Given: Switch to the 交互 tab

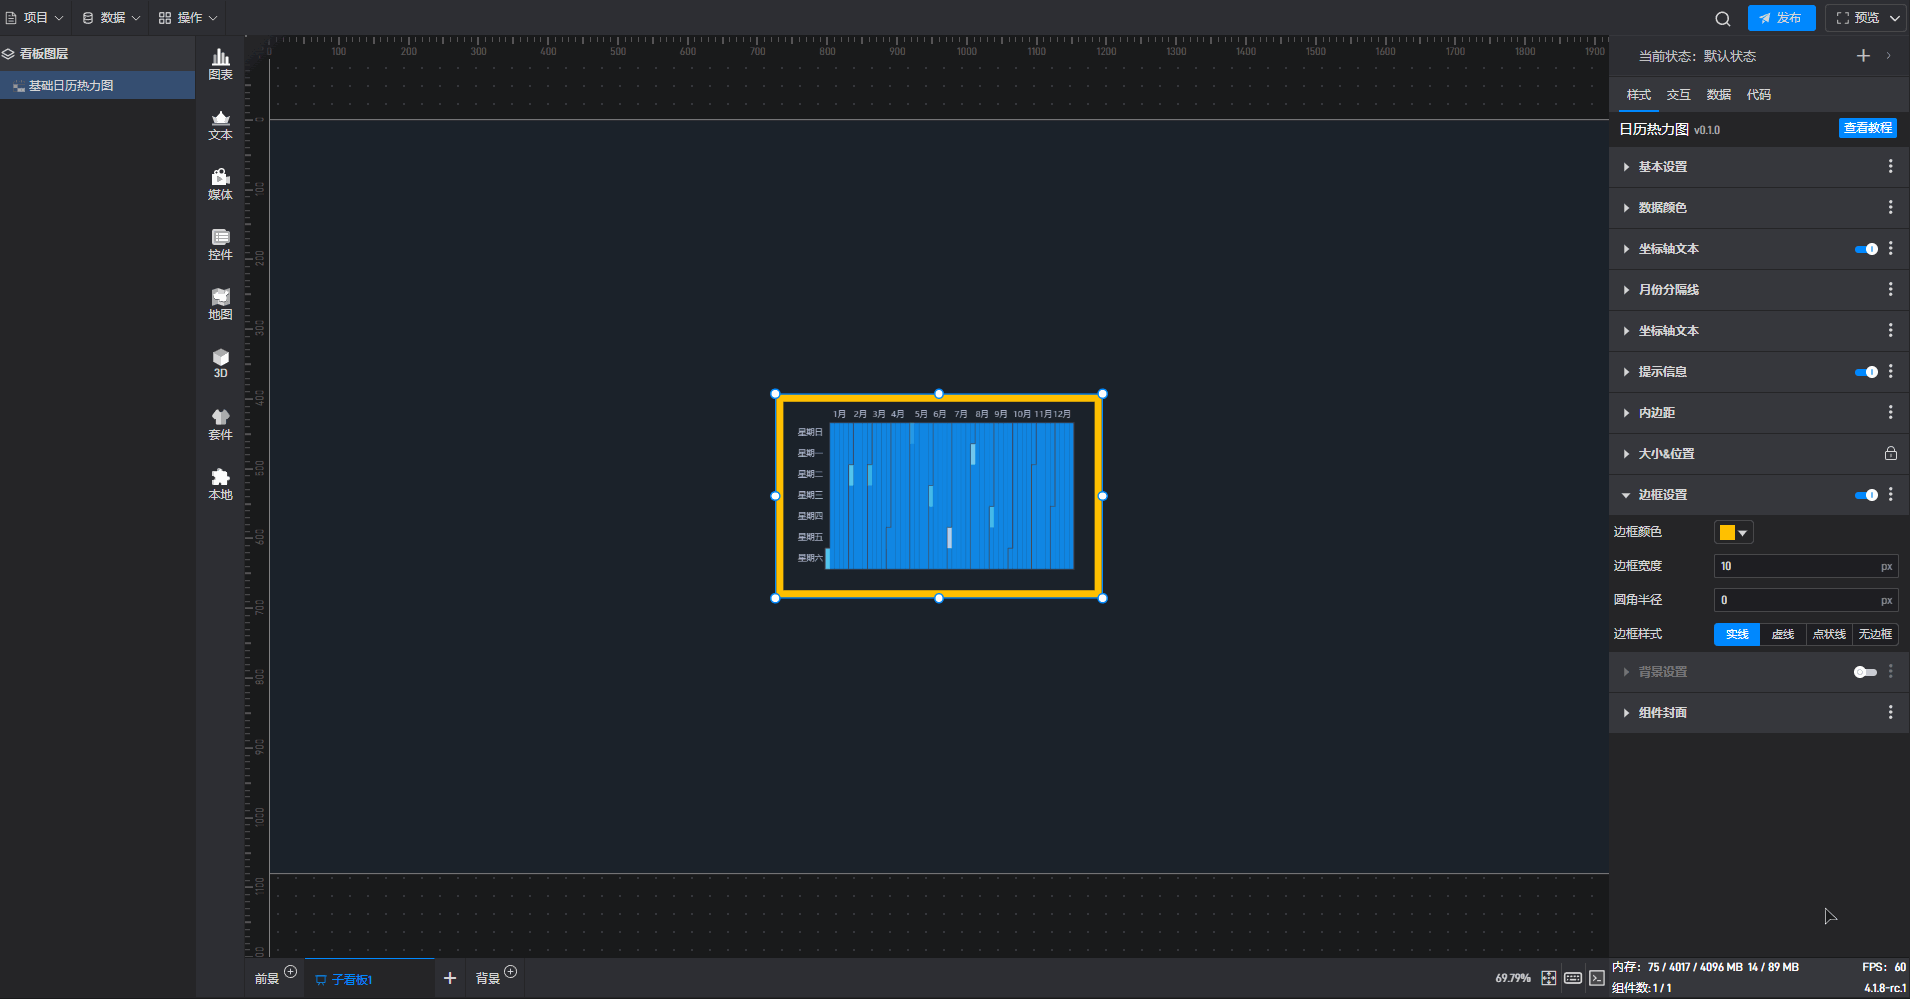Looking at the screenshot, I should coord(1678,95).
